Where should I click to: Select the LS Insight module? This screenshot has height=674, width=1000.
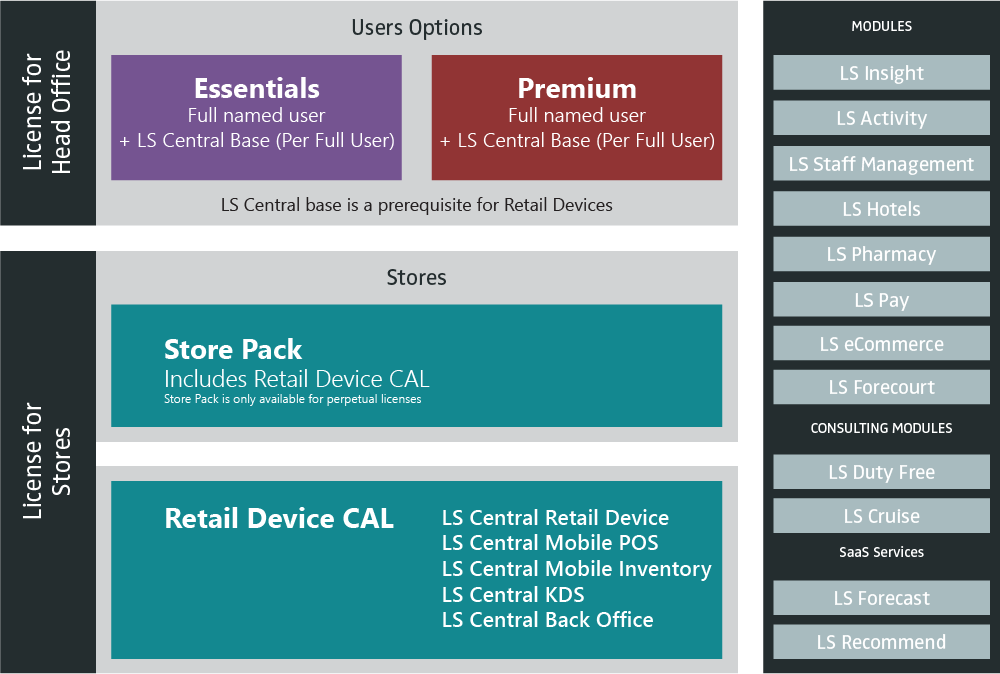pos(881,73)
